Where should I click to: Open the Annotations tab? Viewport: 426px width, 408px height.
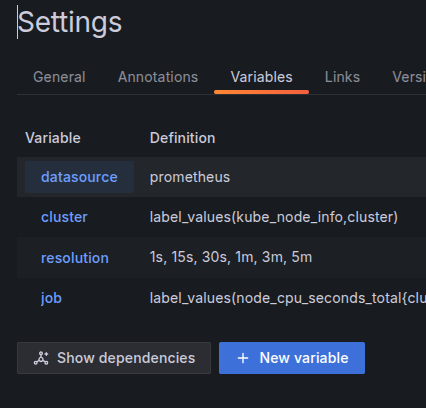click(158, 77)
